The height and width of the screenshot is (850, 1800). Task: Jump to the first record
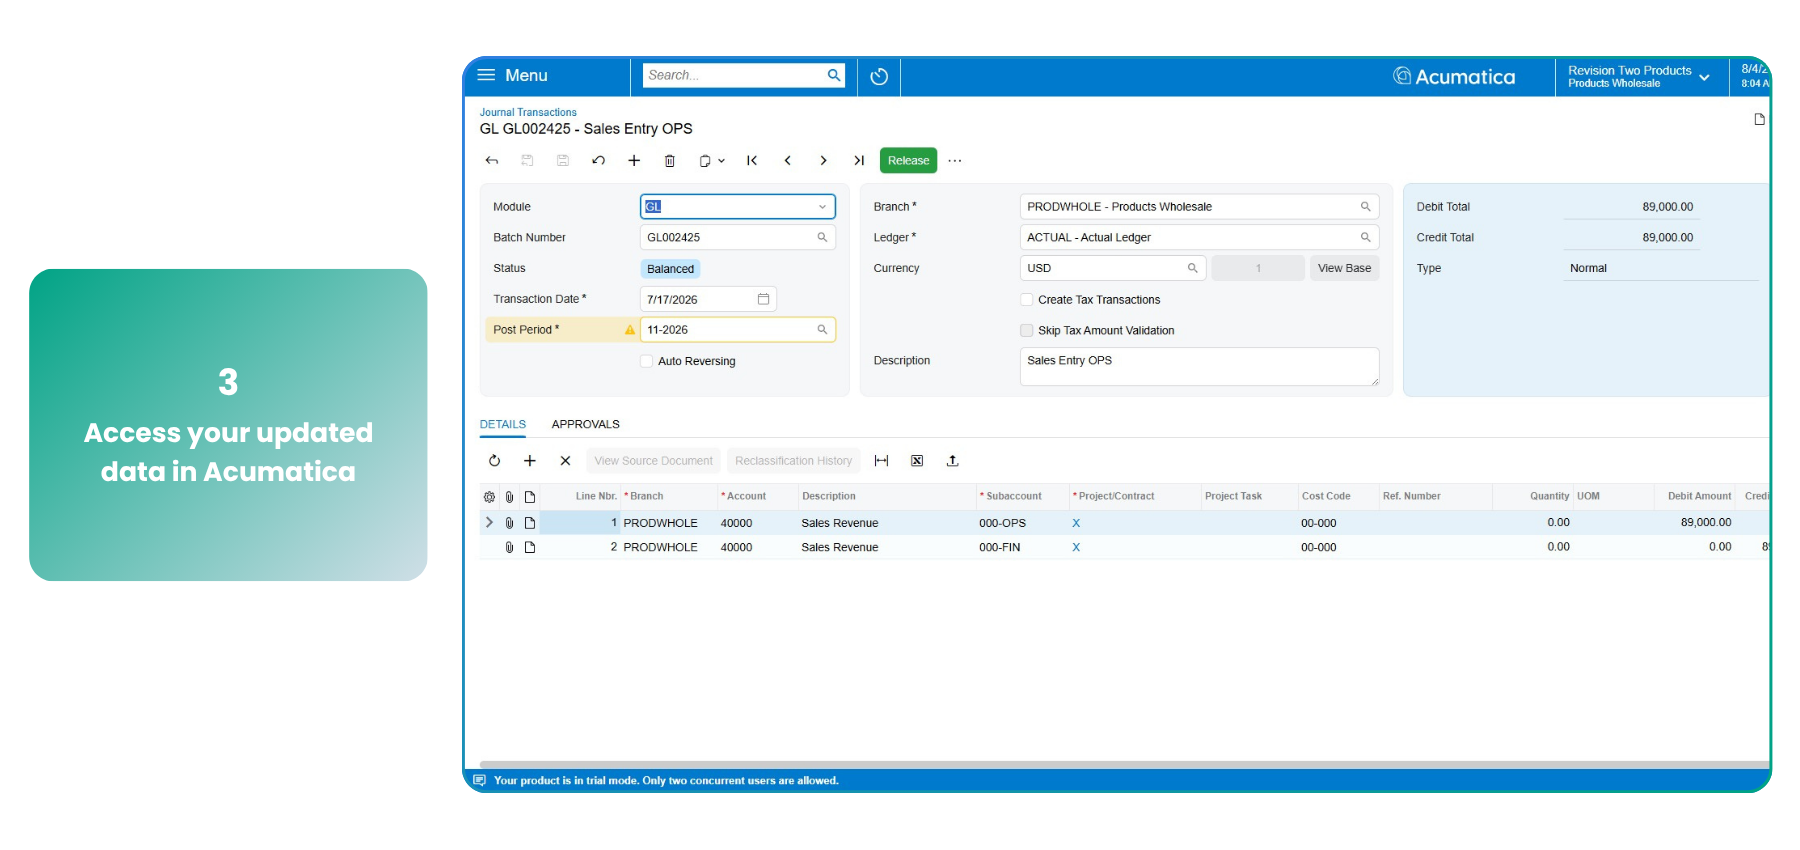point(752,160)
